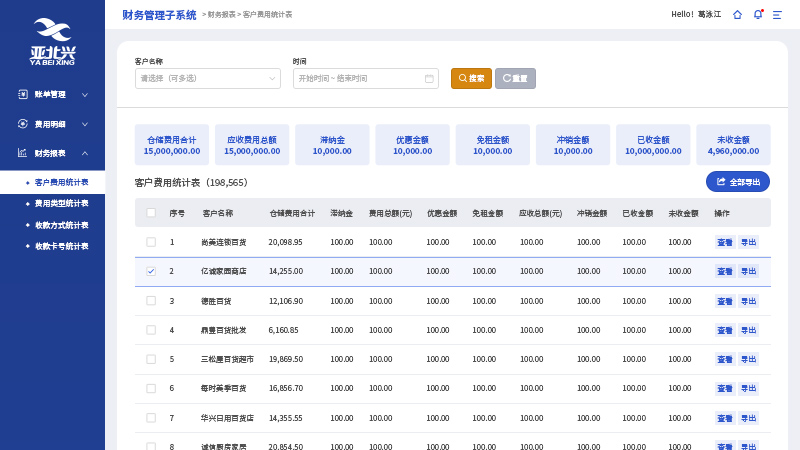Image resolution: width=800 pixels, height=450 pixels.
Task: Open 收款方式统计表 in the sidebar
Action: [61, 225]
